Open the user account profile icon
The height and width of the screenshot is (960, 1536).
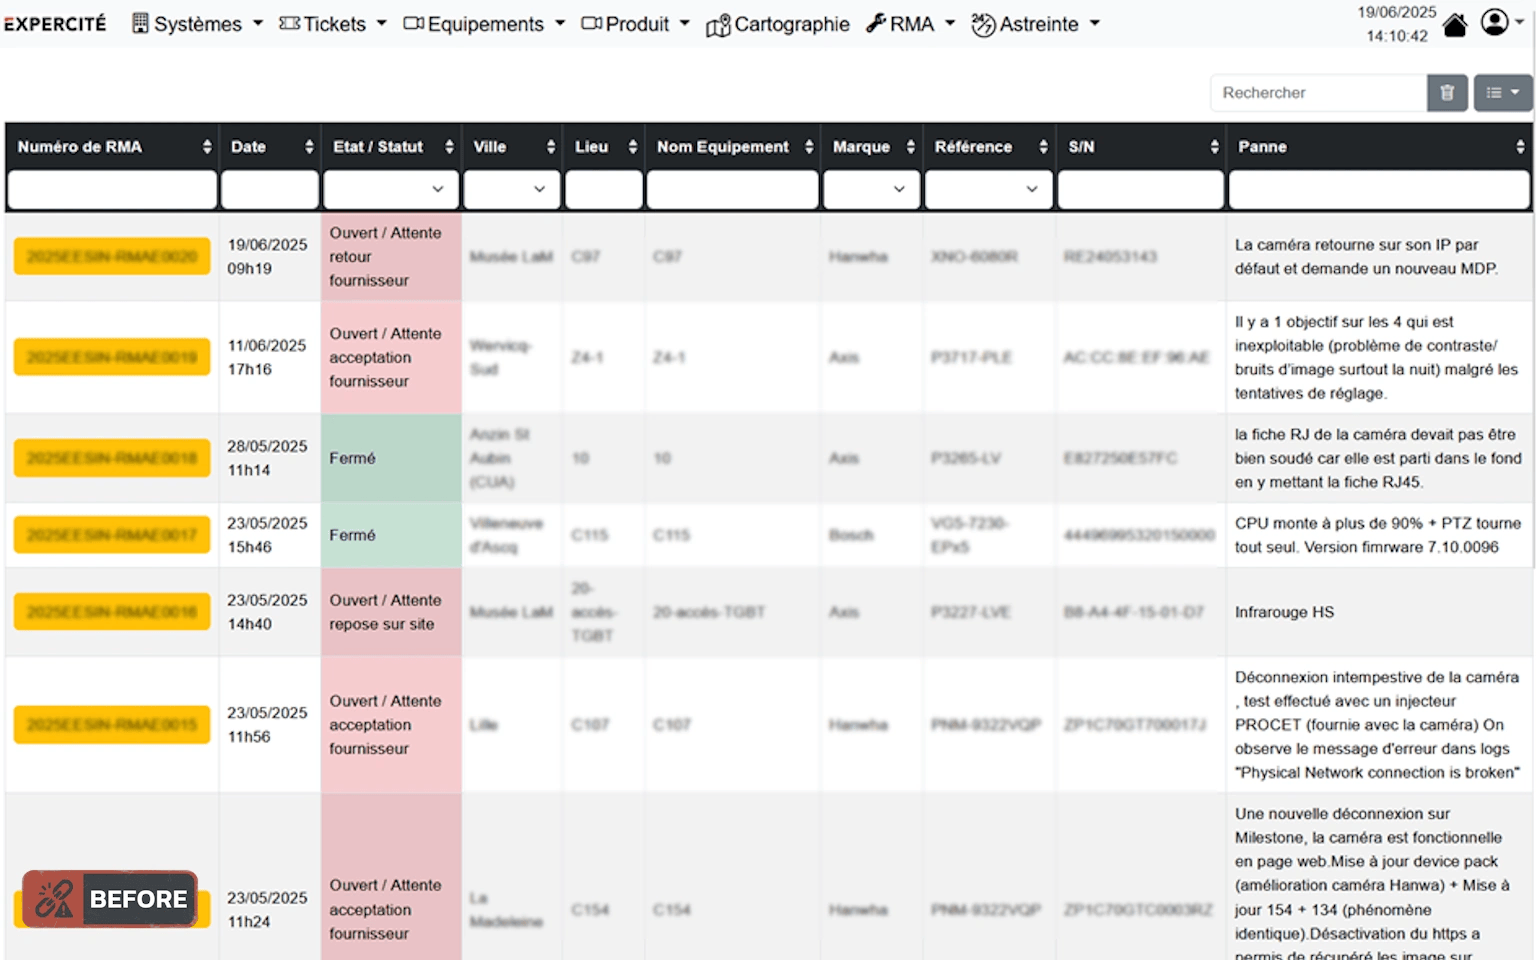click(x=1493, y=21)
